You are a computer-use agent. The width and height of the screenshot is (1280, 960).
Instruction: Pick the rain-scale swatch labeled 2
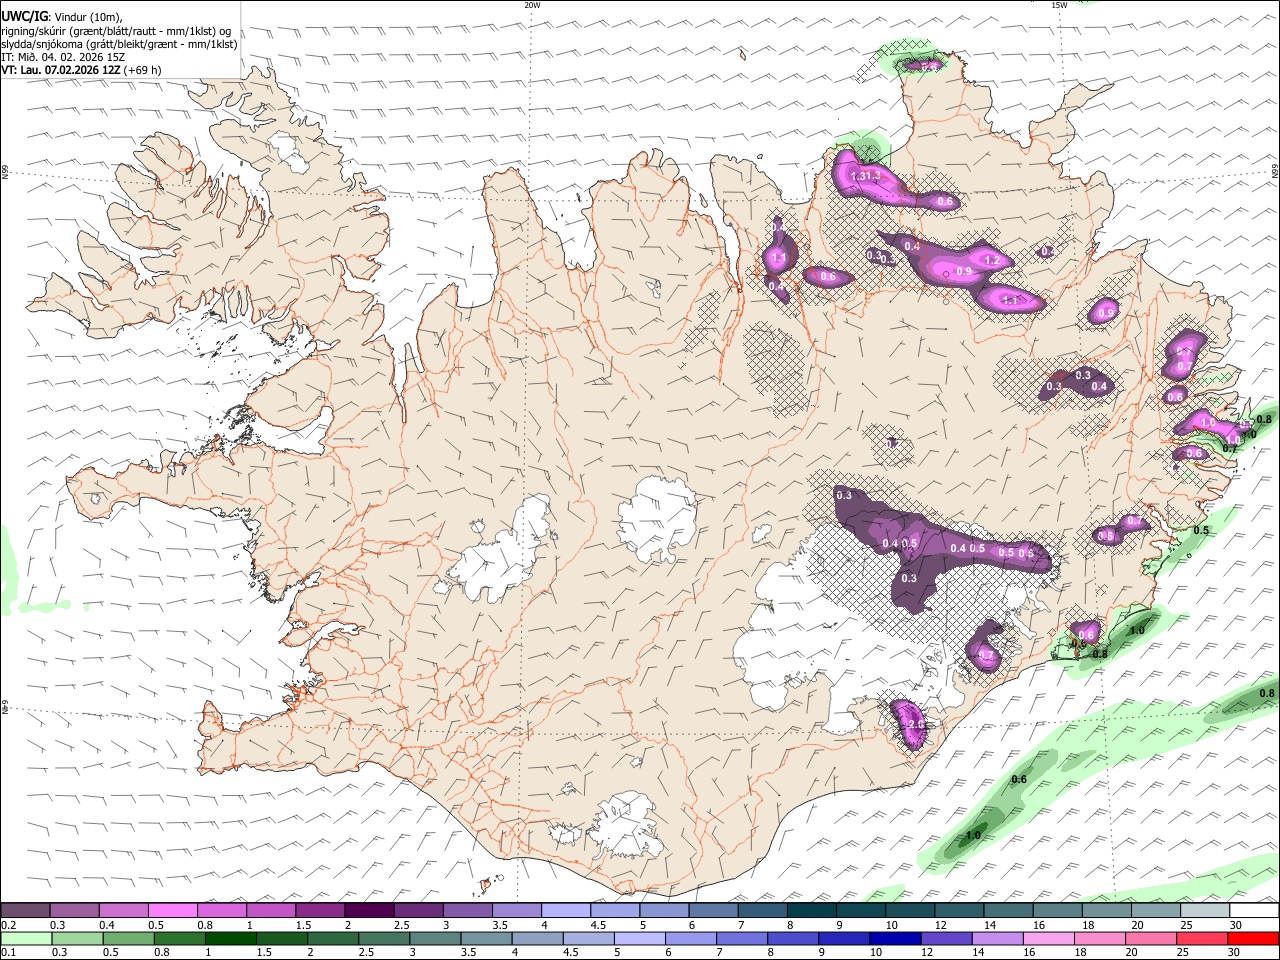333,939
